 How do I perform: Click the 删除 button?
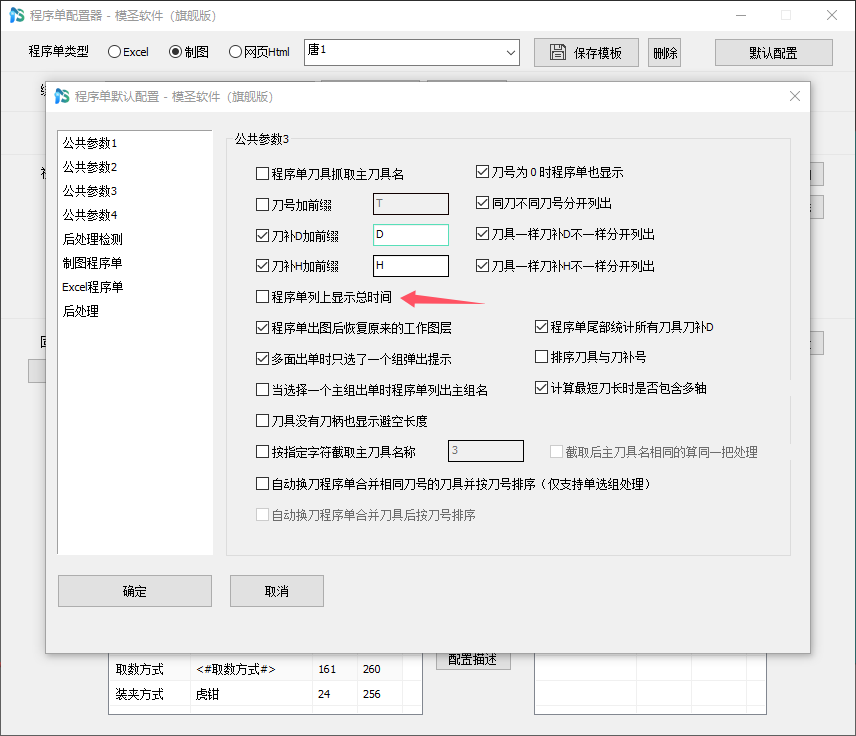point(664,53)
